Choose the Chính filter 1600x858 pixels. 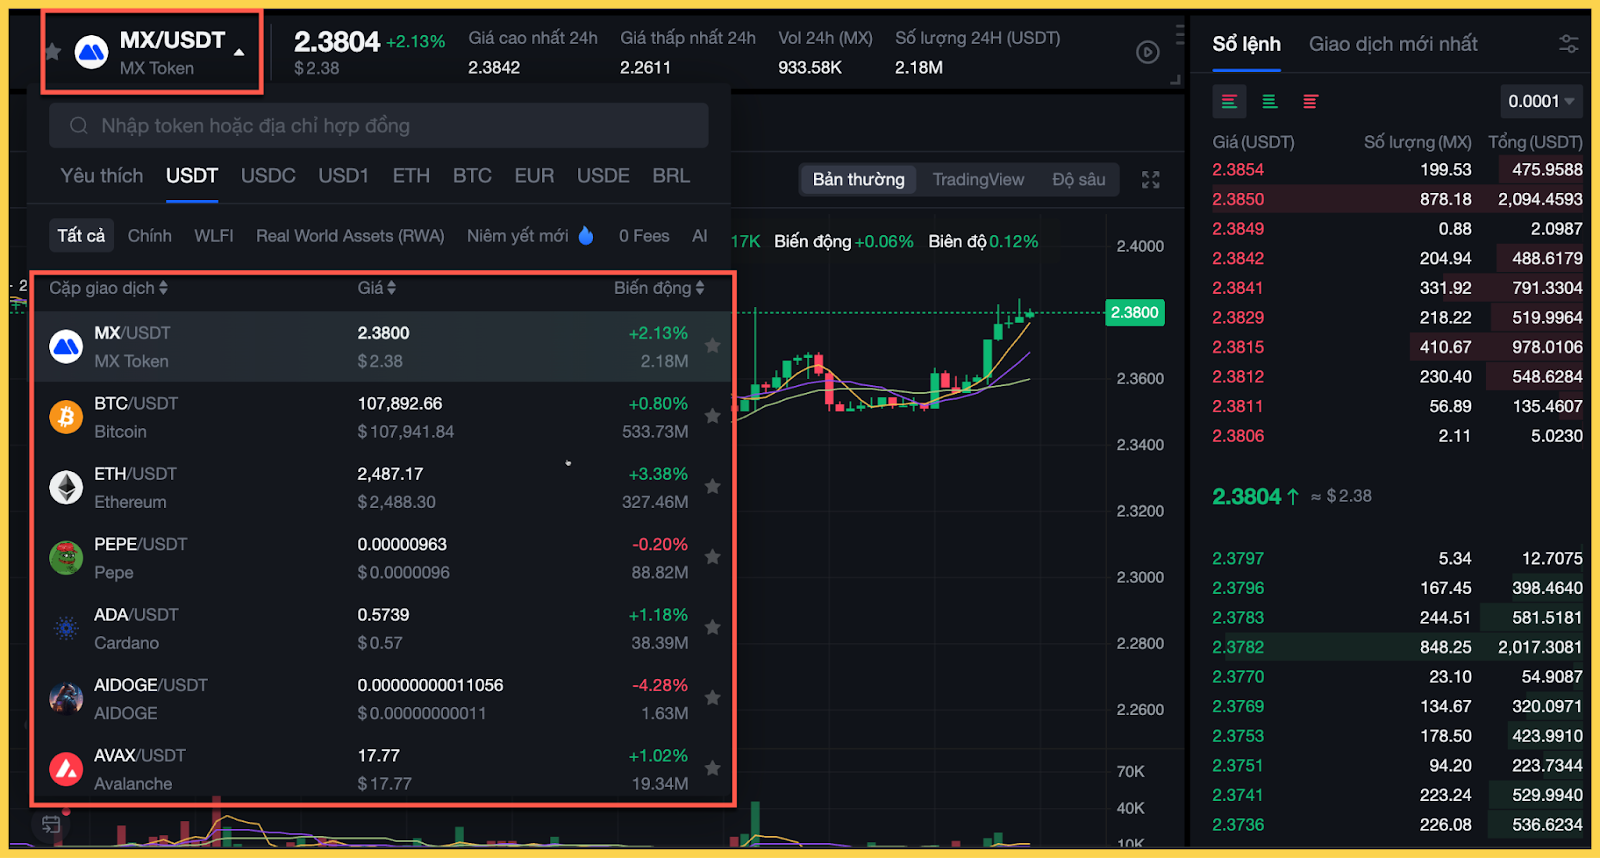150,236
